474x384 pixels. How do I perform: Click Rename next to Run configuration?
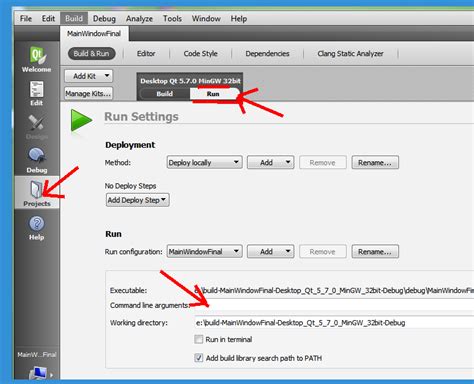point(375,252)
